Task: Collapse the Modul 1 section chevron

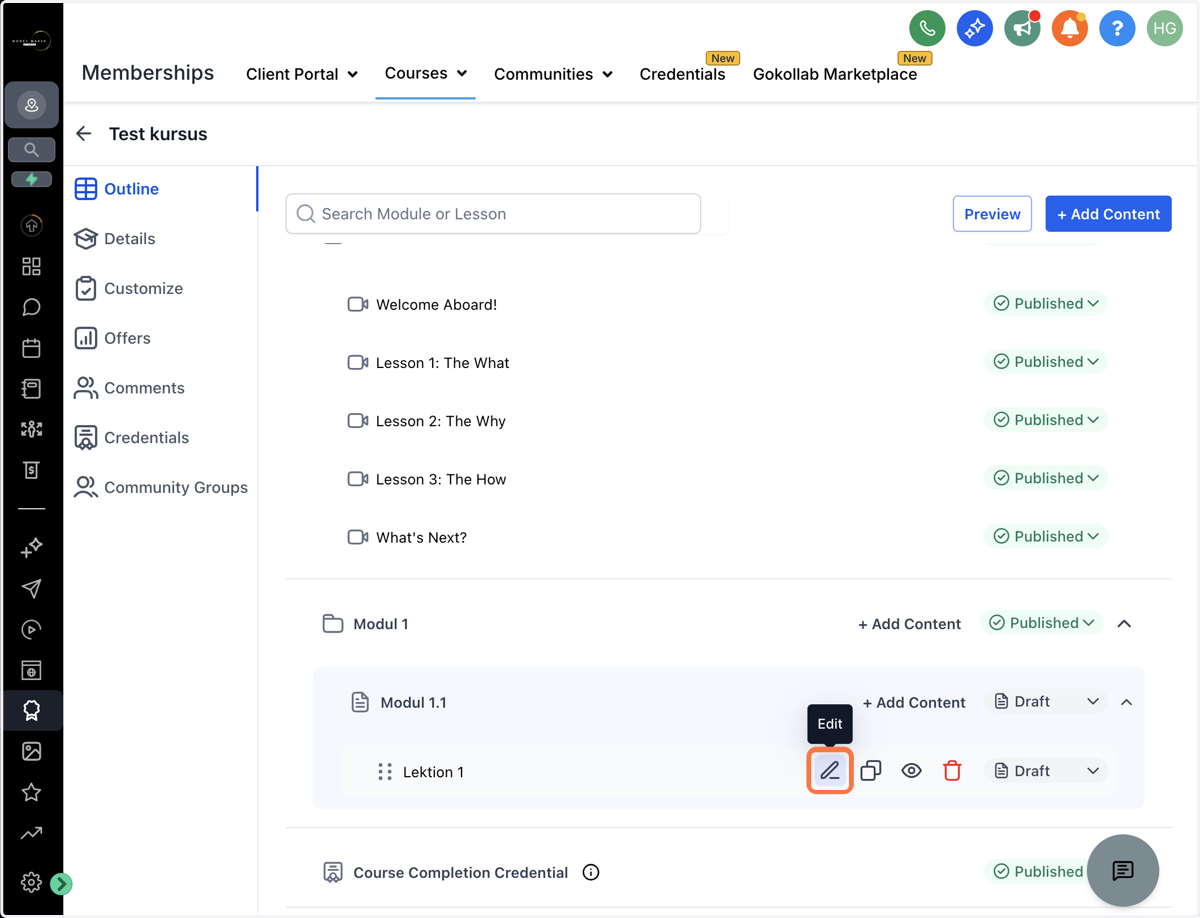Action: (1124, 624)
